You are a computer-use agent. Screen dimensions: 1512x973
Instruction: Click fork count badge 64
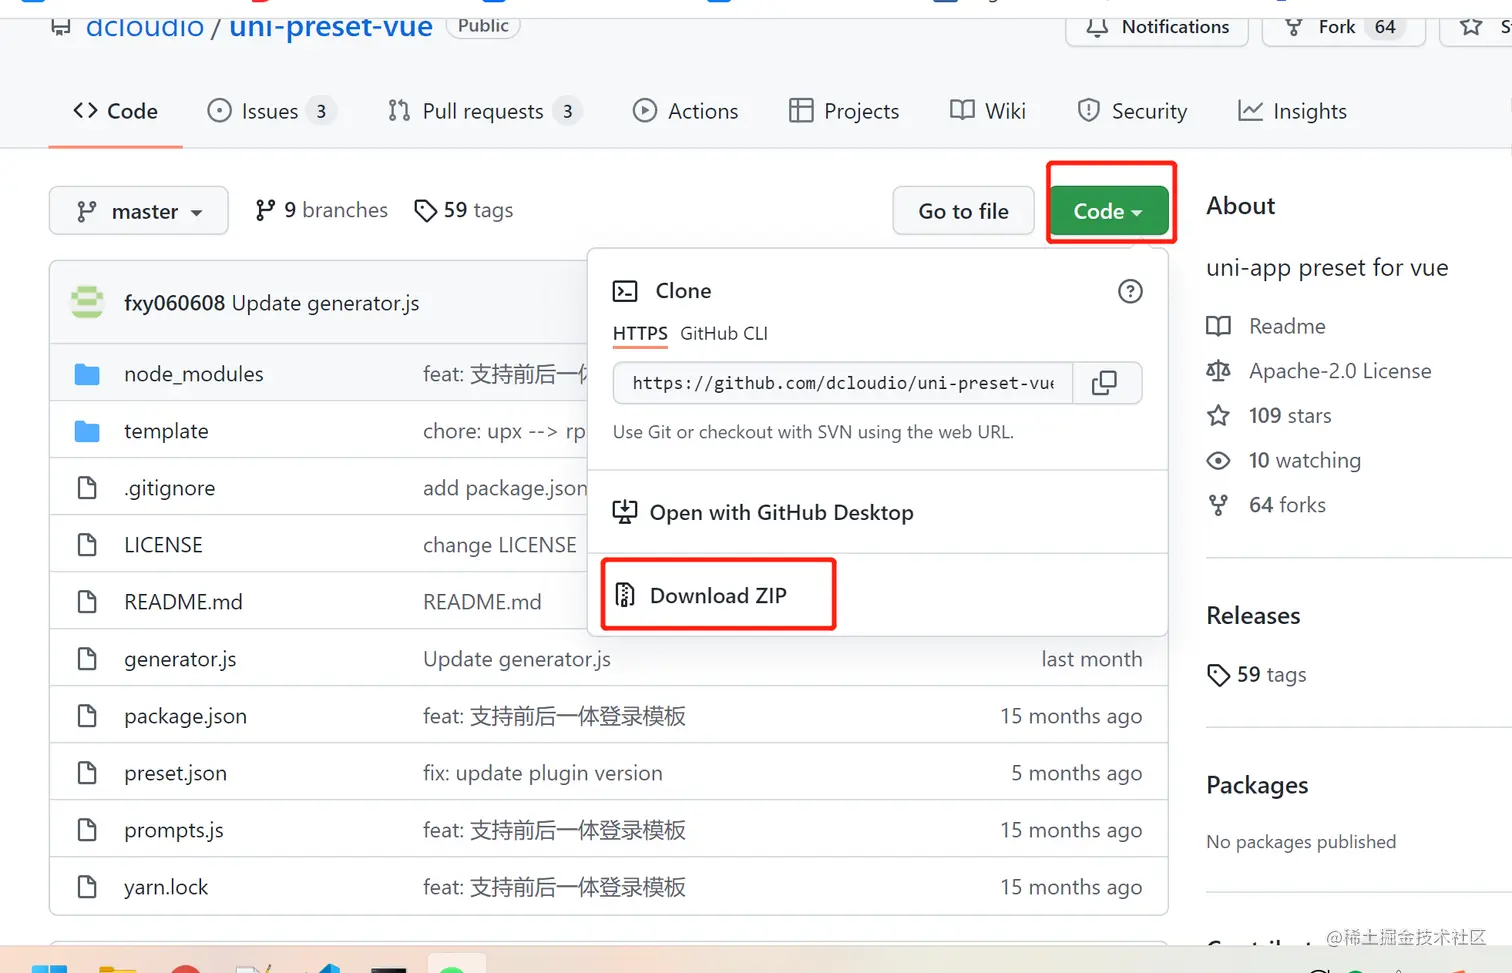point(1385,27)
